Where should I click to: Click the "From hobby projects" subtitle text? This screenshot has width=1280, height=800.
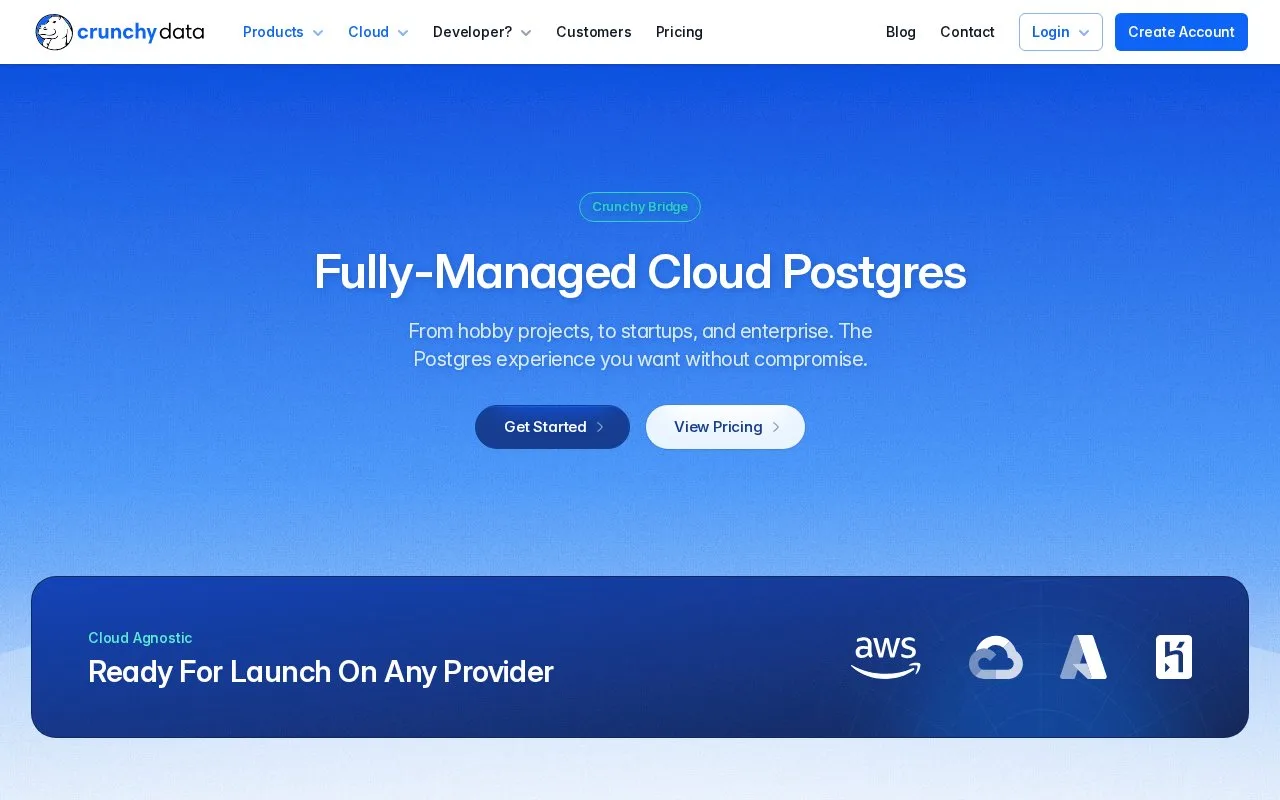click(x=640, y=345)
